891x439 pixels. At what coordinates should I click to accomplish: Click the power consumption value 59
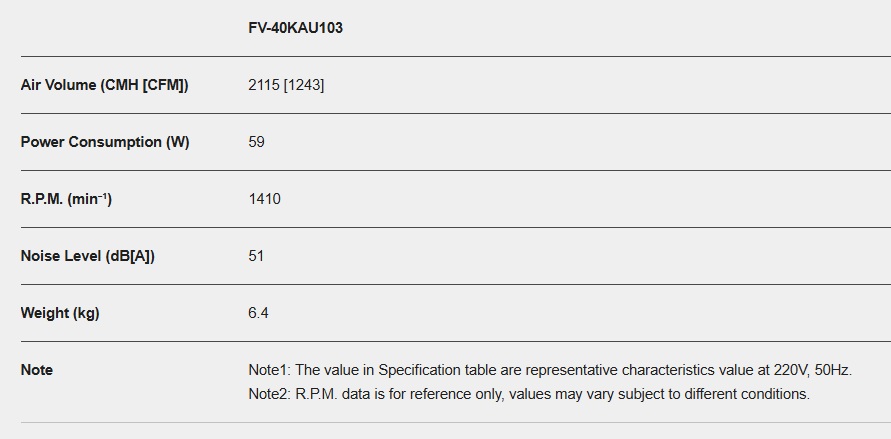256,142
